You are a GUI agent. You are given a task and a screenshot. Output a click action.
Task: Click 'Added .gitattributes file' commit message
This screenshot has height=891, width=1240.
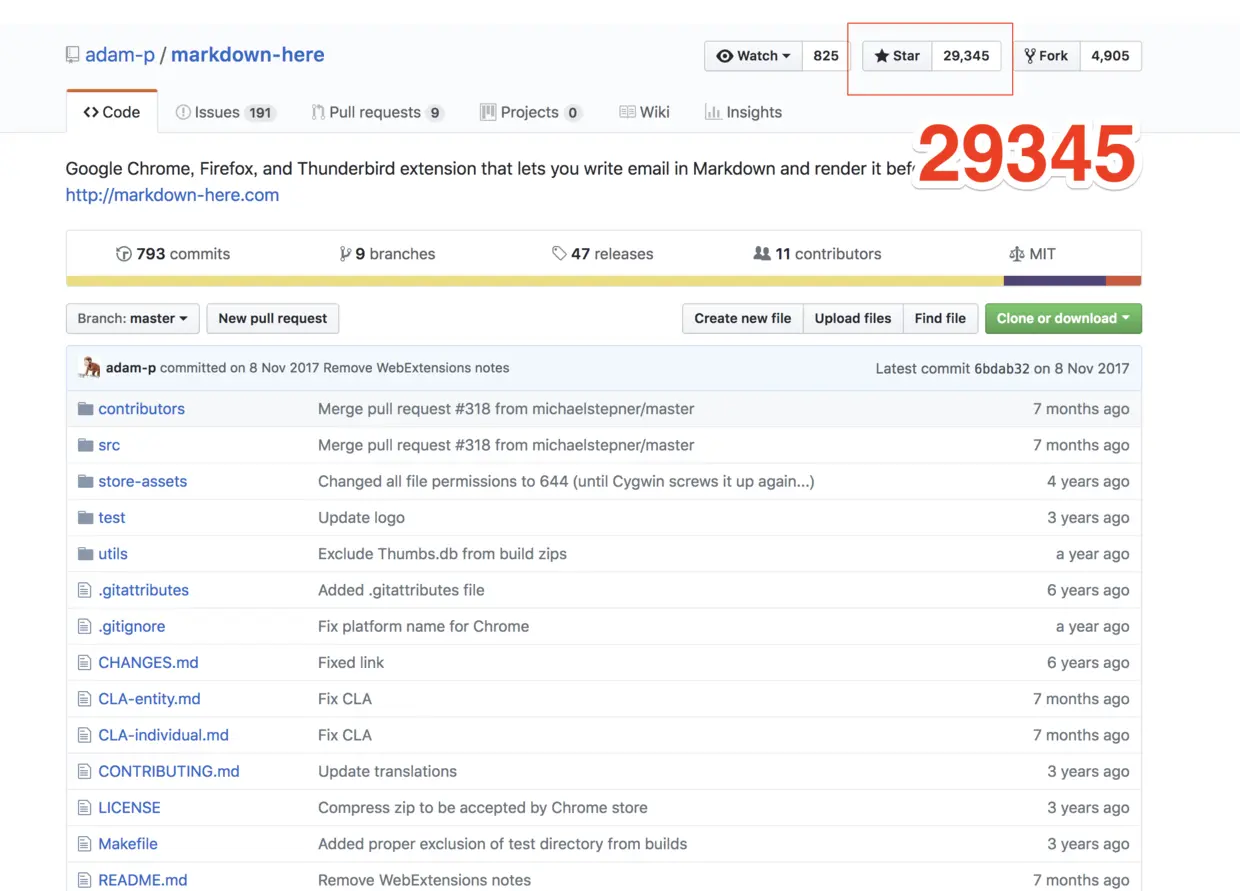click(x=401, y=590)
